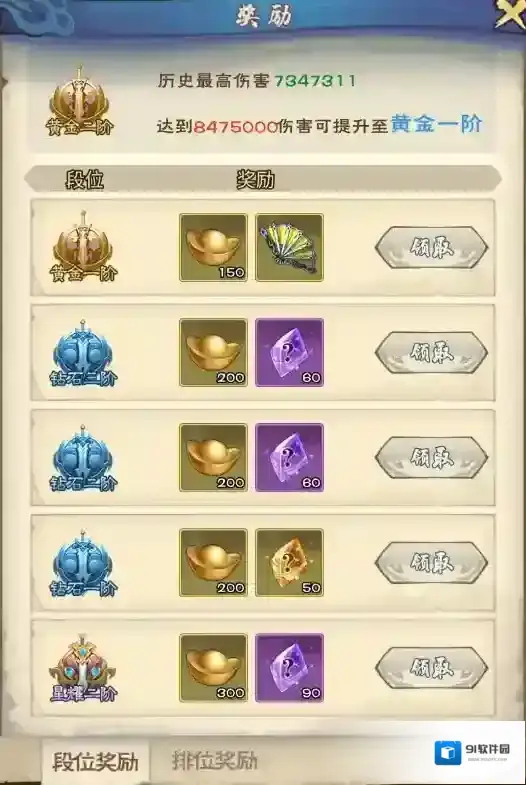Image resolution: width=526 pixels, height=785 pixels.
Task: Select the gold ingot reward showing 300
Action: click(x=213, y=668)
